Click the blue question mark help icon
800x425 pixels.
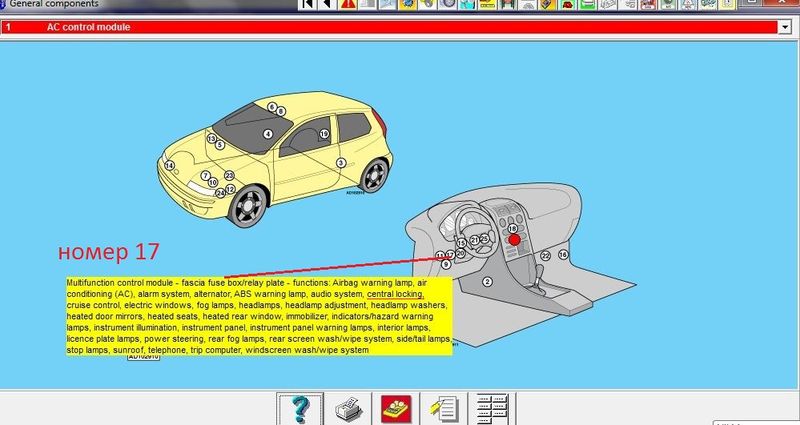[x=297, y=408]
